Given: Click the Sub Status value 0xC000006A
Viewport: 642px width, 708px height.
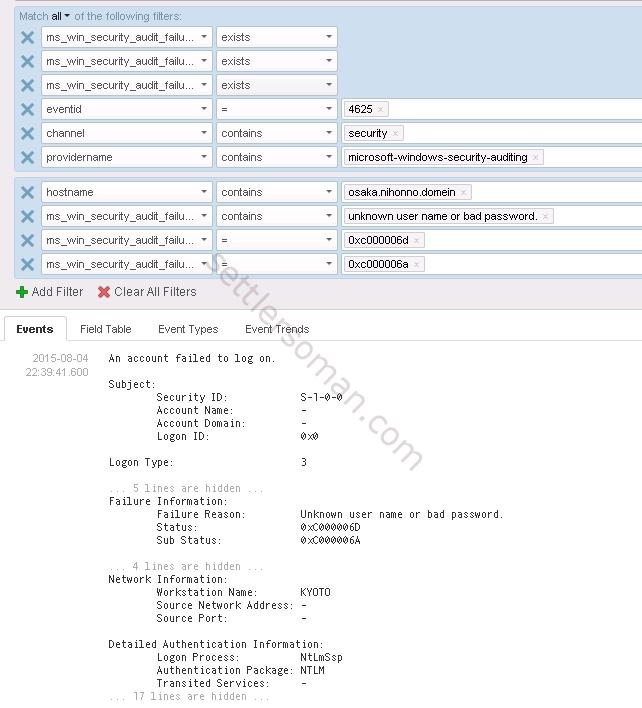Looking at the screenshot, I should coord(330,540).
